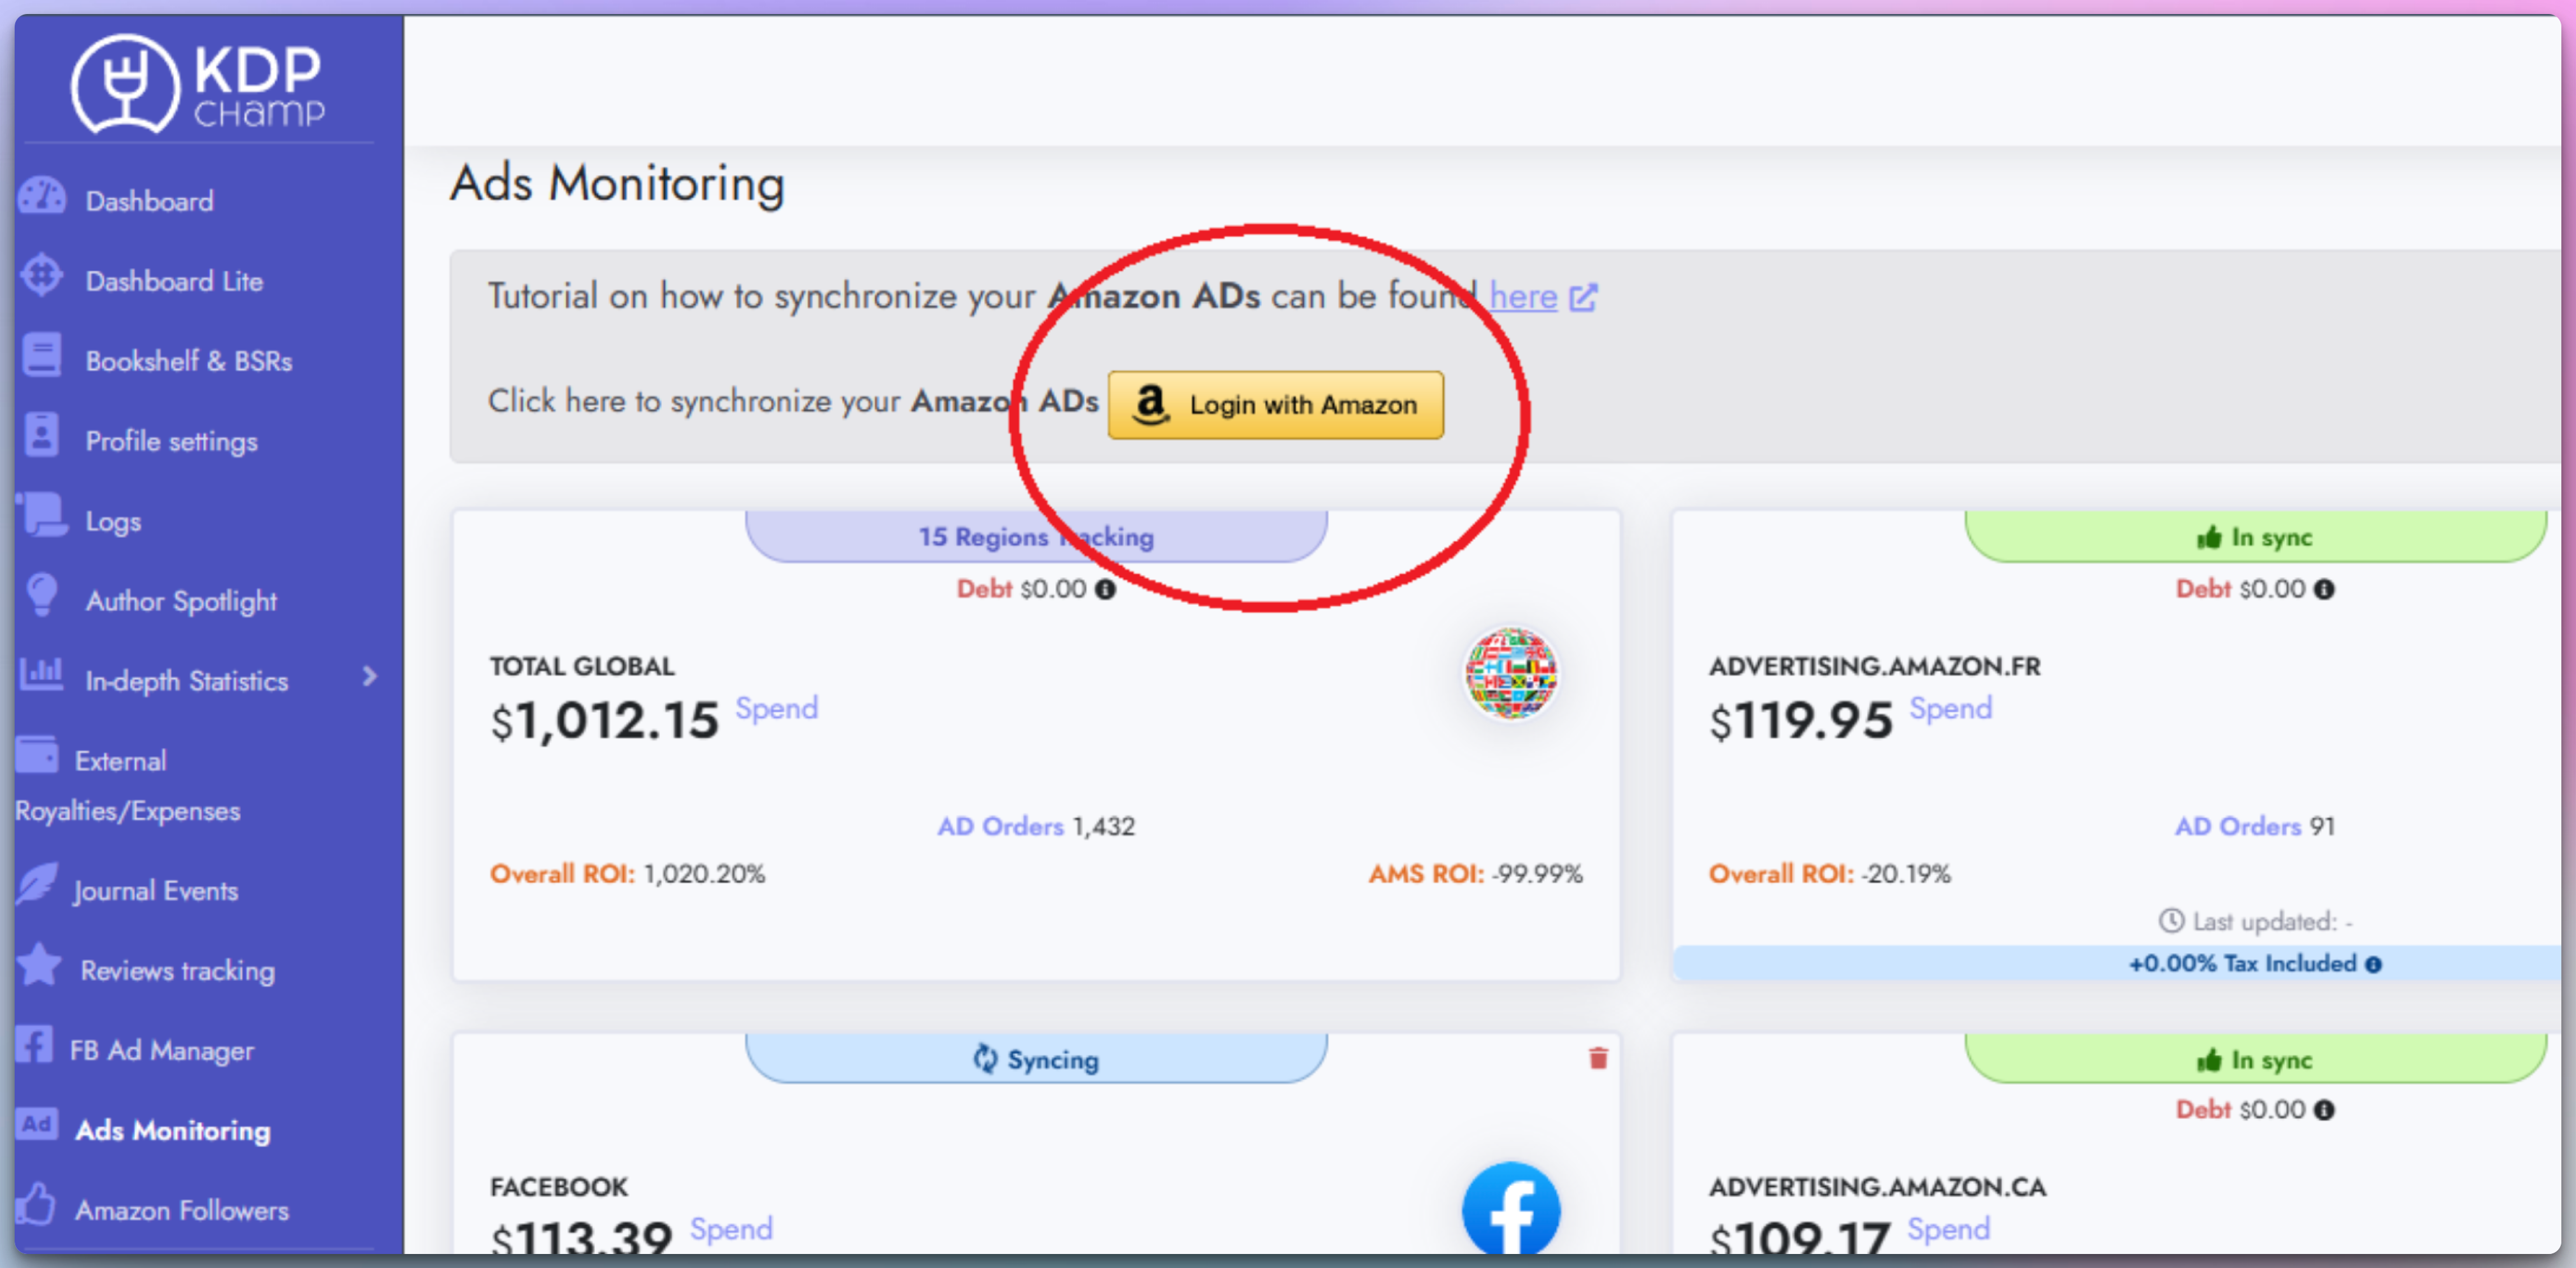Click AMS ROI -99.99% text
This screenshot has width=2576, height=1268.
(x=1475, y=875)
